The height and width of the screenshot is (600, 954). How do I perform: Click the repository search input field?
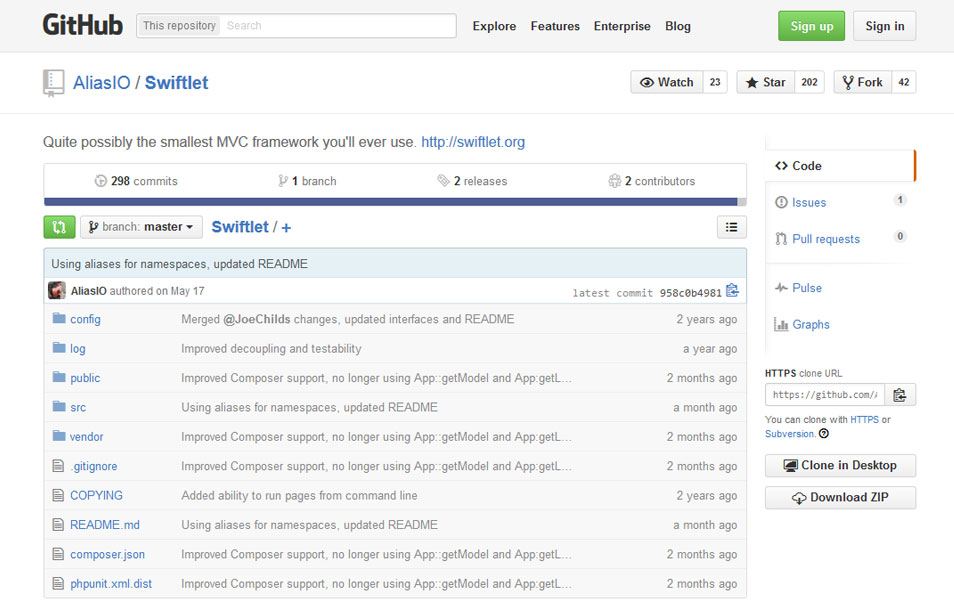[338, 26]
